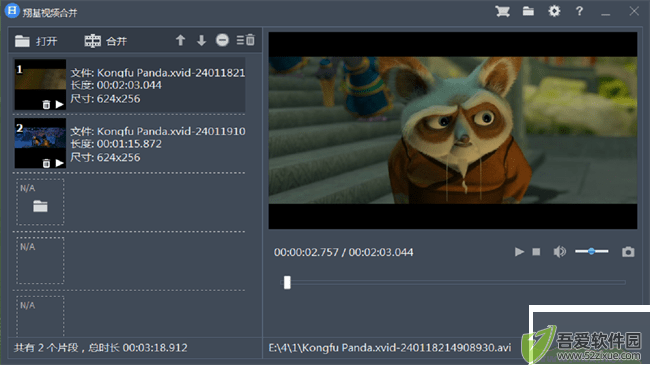Click status text showing total duration 00:03:18.912
This screenshot has height=365, width=650.
pyautogui.click(x=101, y=348)
